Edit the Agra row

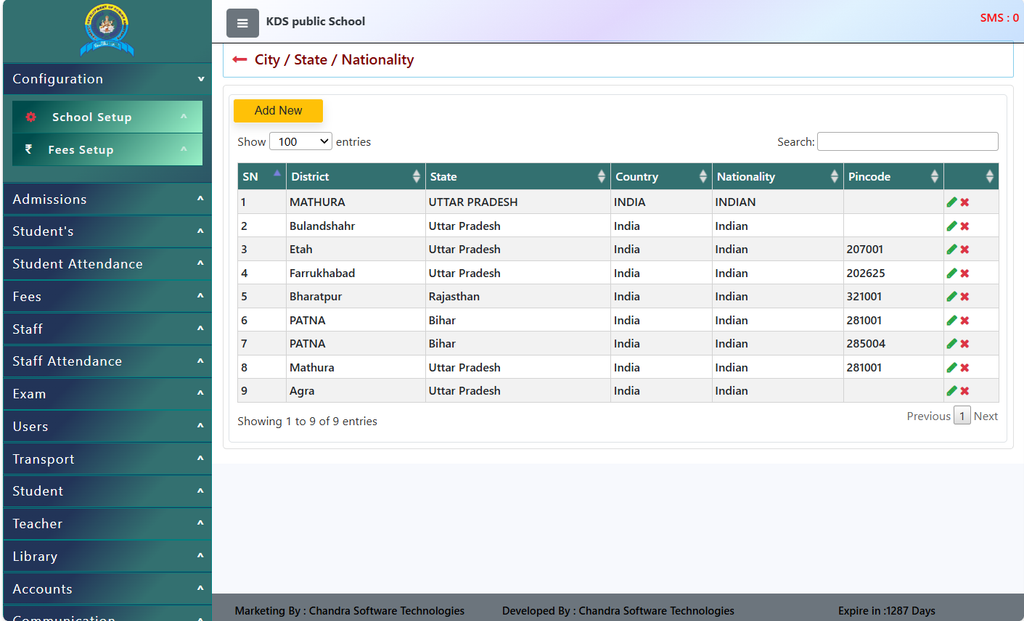pos(952,390)
